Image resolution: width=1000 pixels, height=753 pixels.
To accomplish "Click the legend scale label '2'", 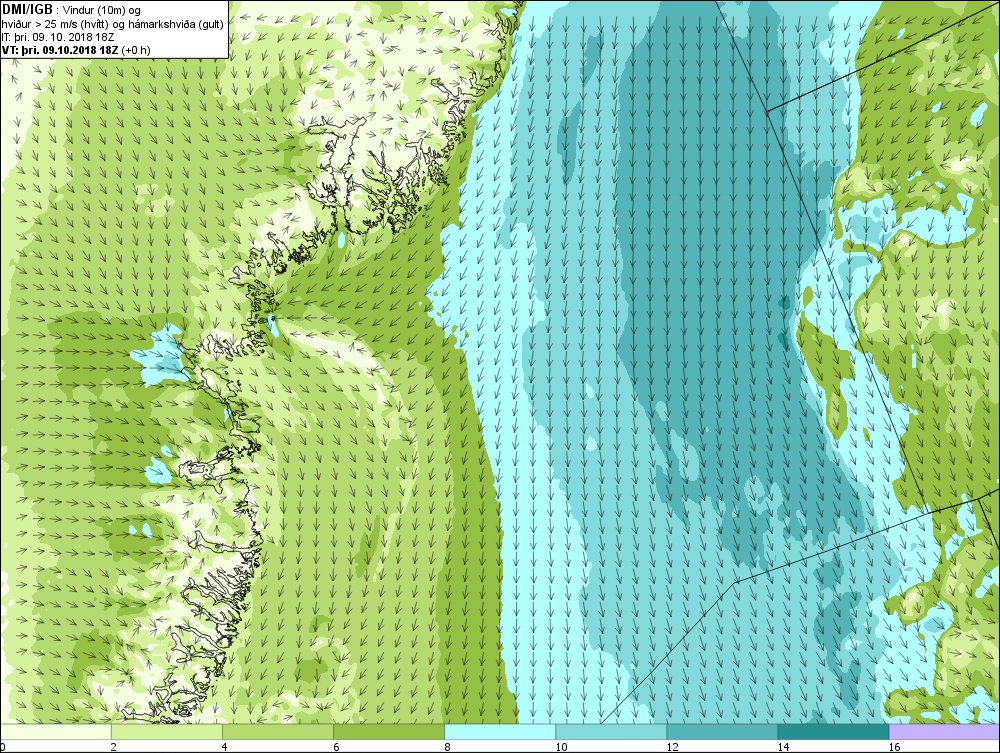I will point(113,747).
